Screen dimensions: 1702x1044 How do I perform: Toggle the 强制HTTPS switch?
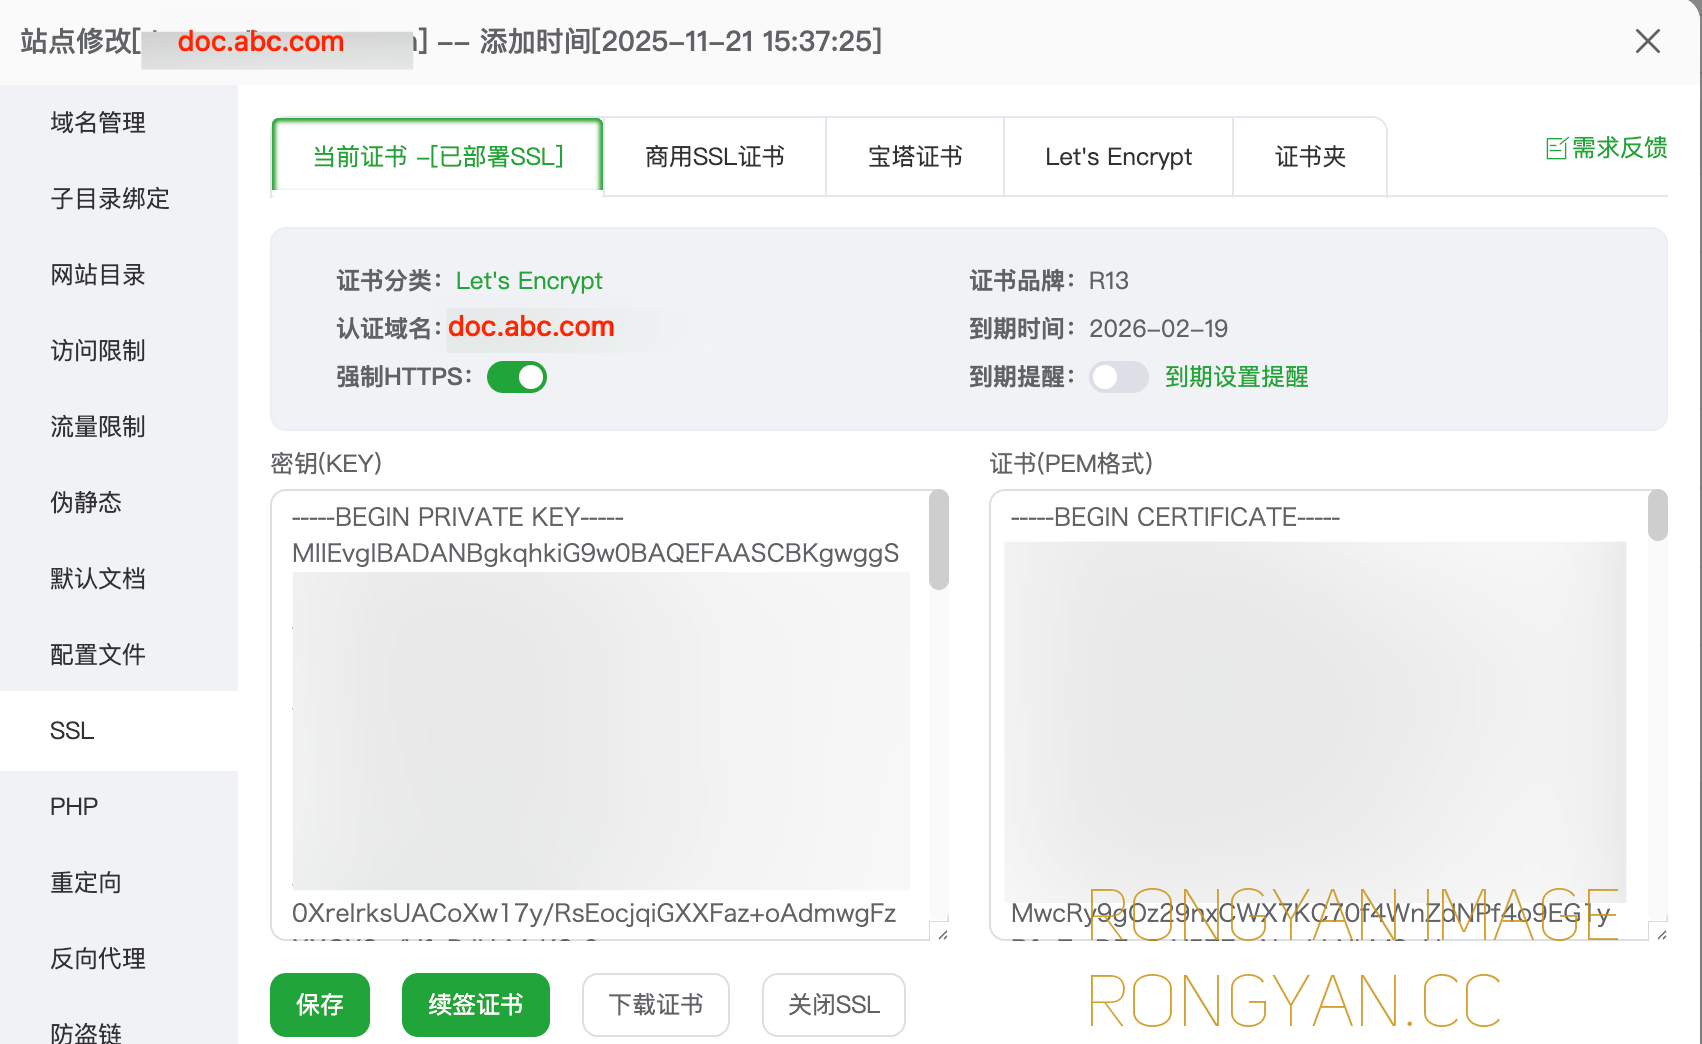pos(517,377)
